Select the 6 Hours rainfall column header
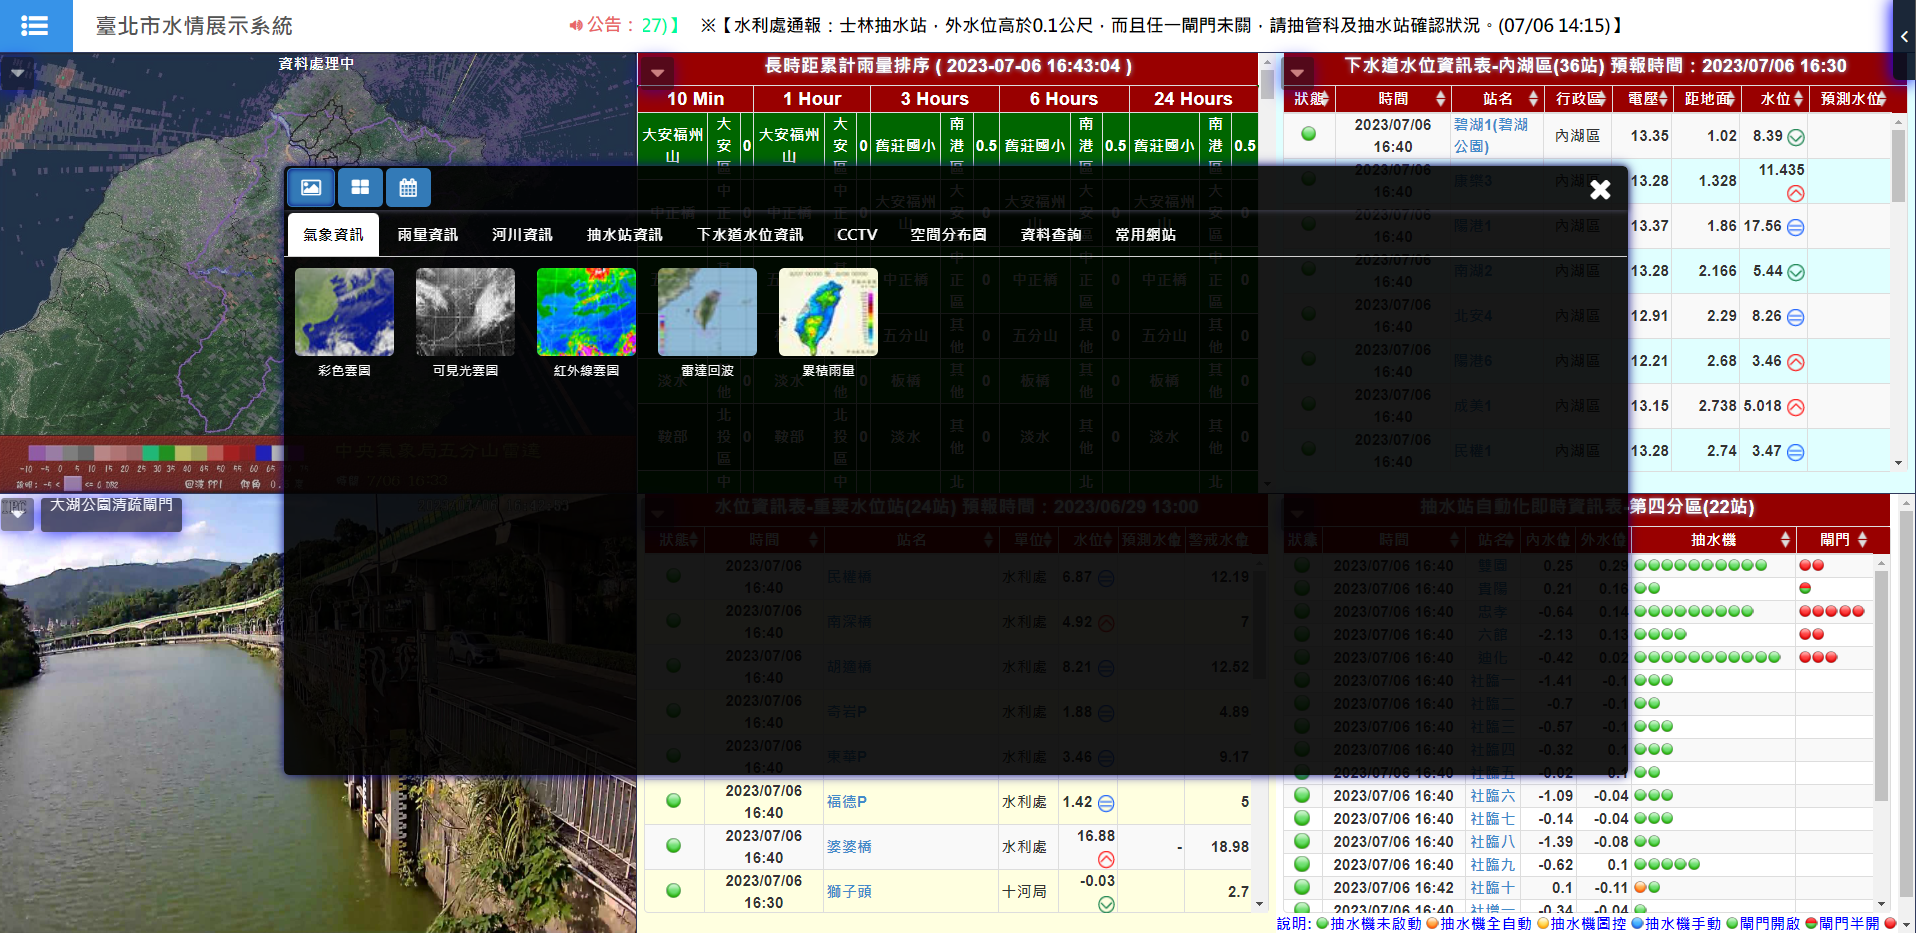The height and width of the screenshot is (933, 1916). click(x=1064, y=99)
